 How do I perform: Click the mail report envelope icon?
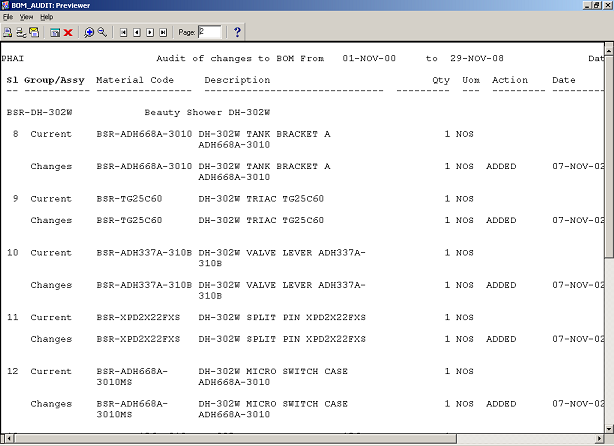coord(34,32)
